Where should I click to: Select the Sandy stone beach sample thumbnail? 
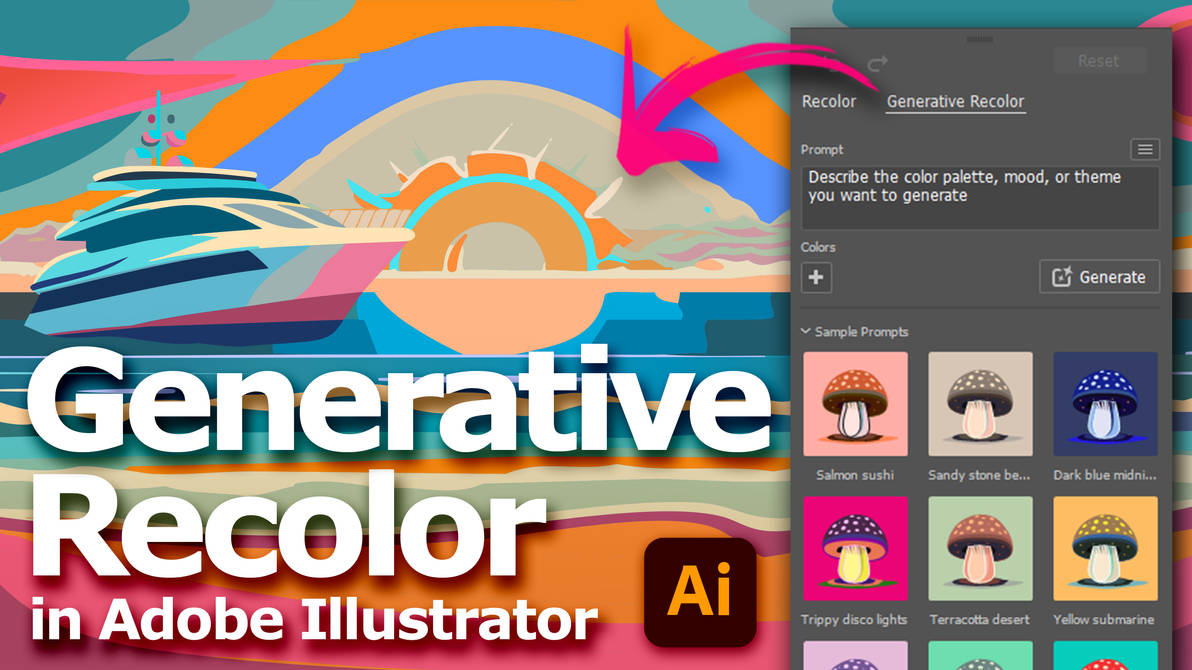pos(980,404)
